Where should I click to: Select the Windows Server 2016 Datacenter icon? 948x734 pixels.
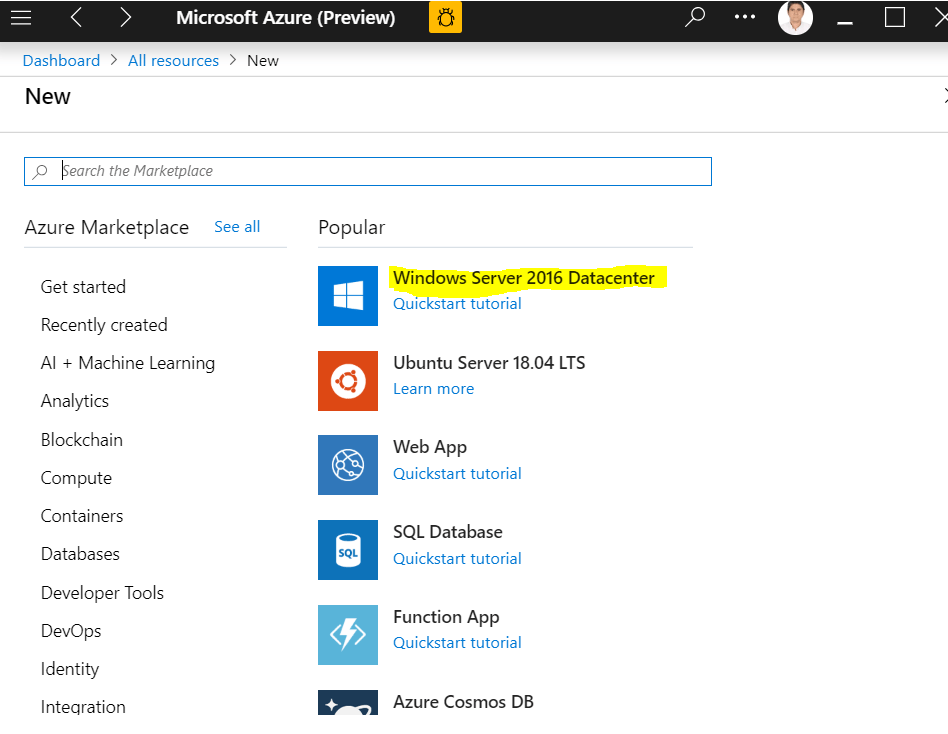coord(348,295)
